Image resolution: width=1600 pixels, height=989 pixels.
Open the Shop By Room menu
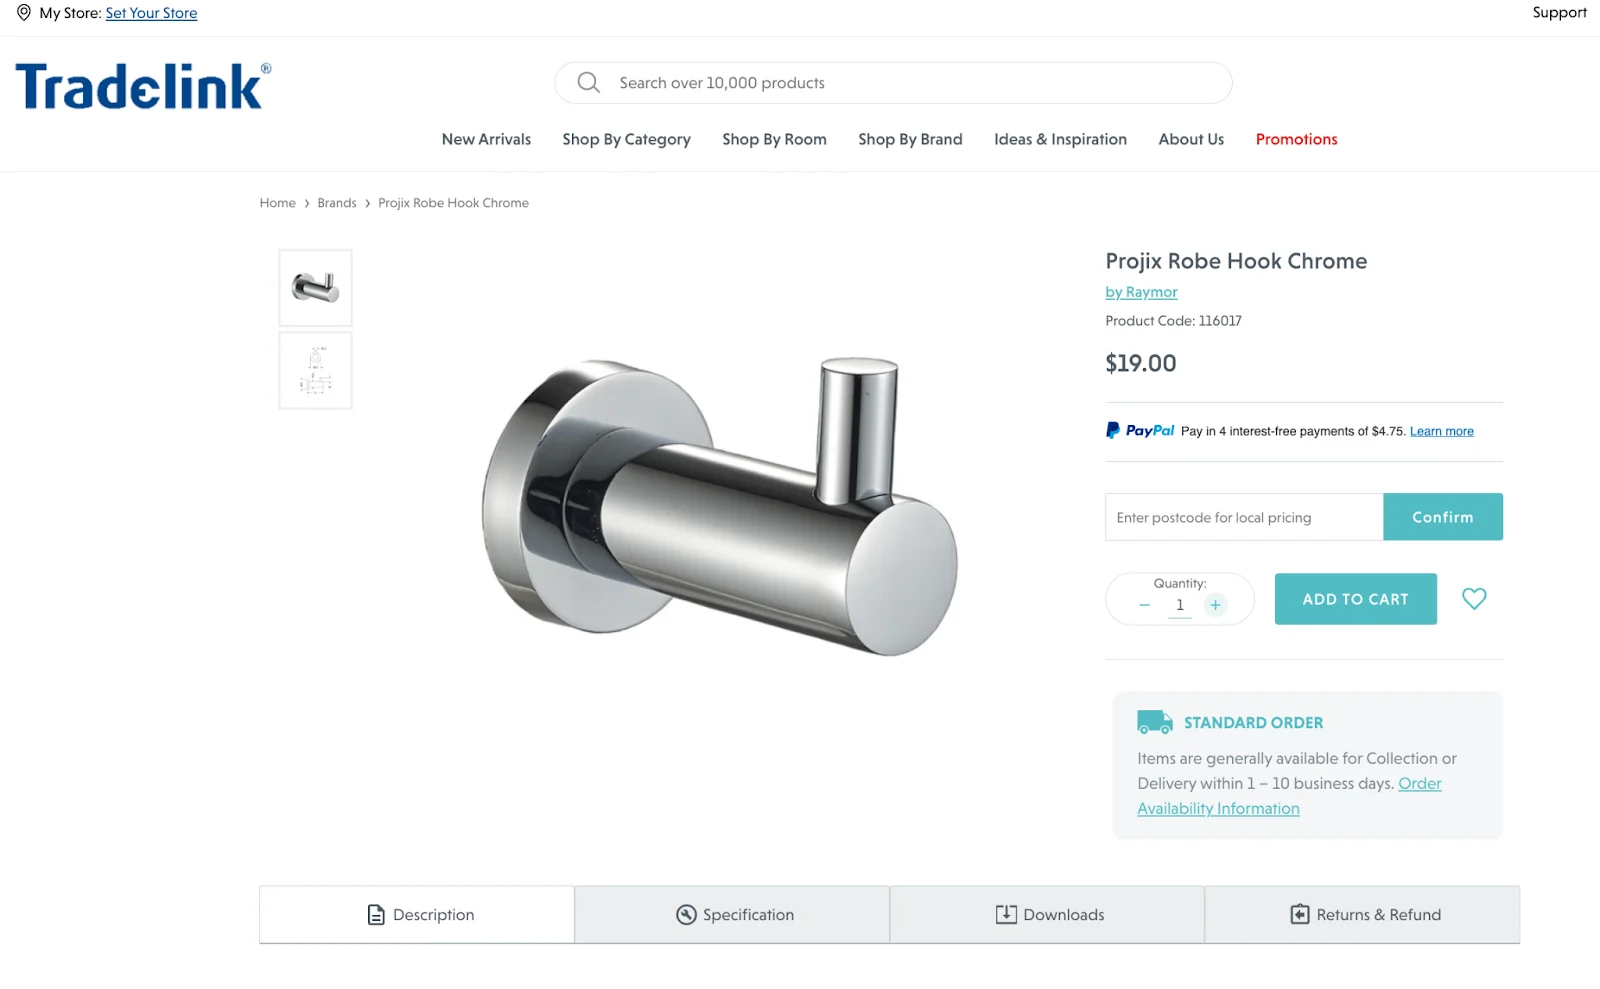pyautogui.click(x=774, y=139)
